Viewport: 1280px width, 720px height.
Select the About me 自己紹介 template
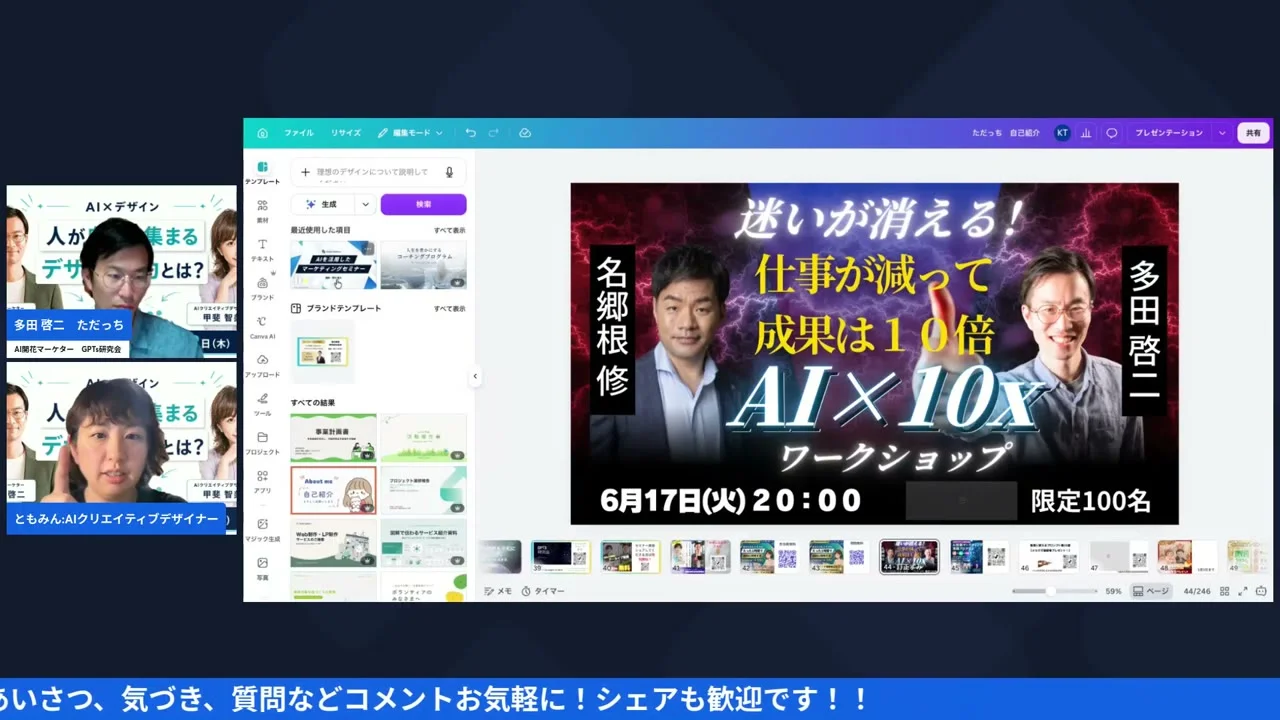click(x=333, y=490)
